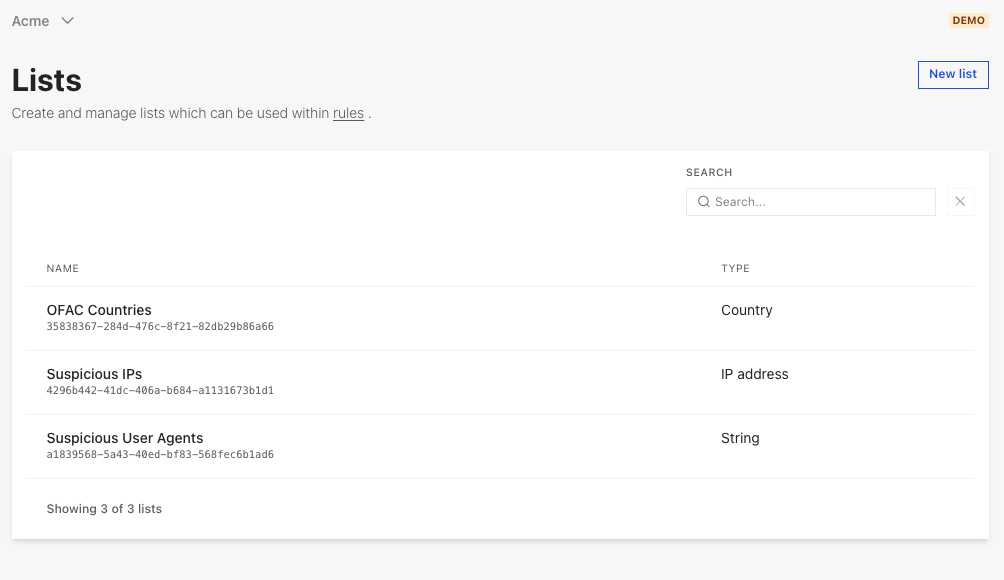Click the magnifying glass search icon
Image resolution: width=1004 pixels, height=580 pixels.
pos(704,202)
